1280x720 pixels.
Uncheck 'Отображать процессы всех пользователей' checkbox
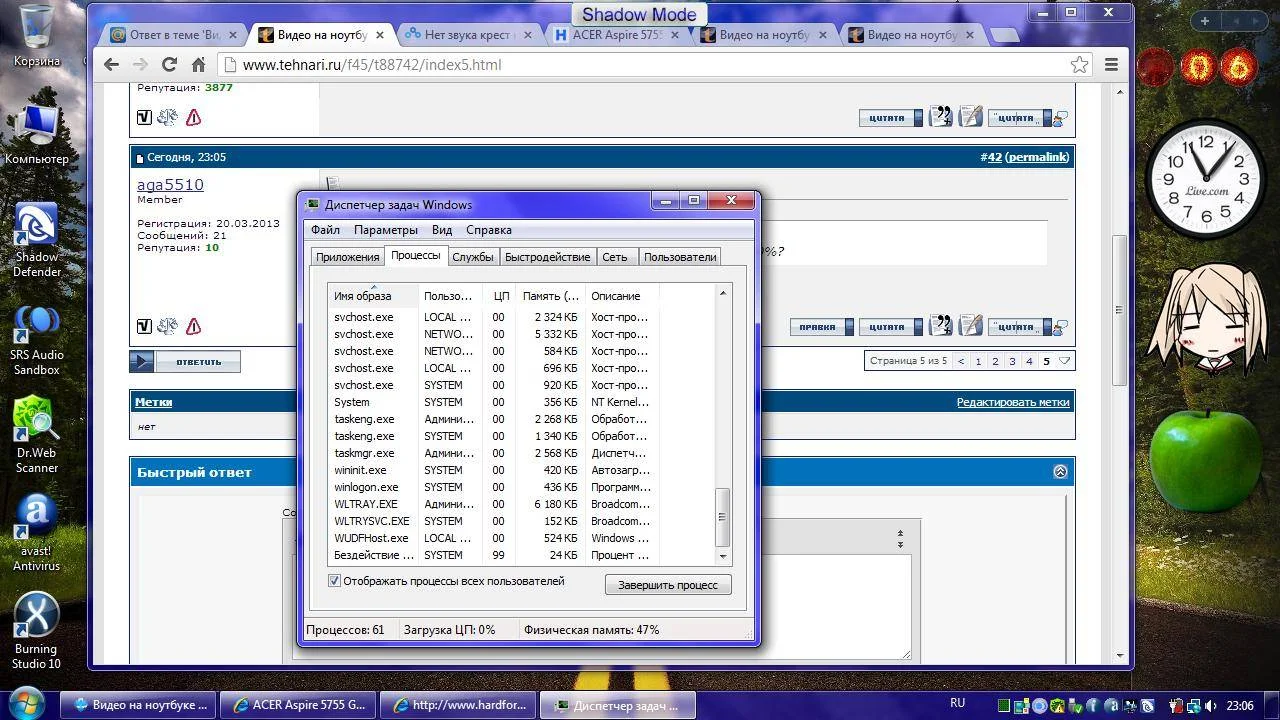335,581
